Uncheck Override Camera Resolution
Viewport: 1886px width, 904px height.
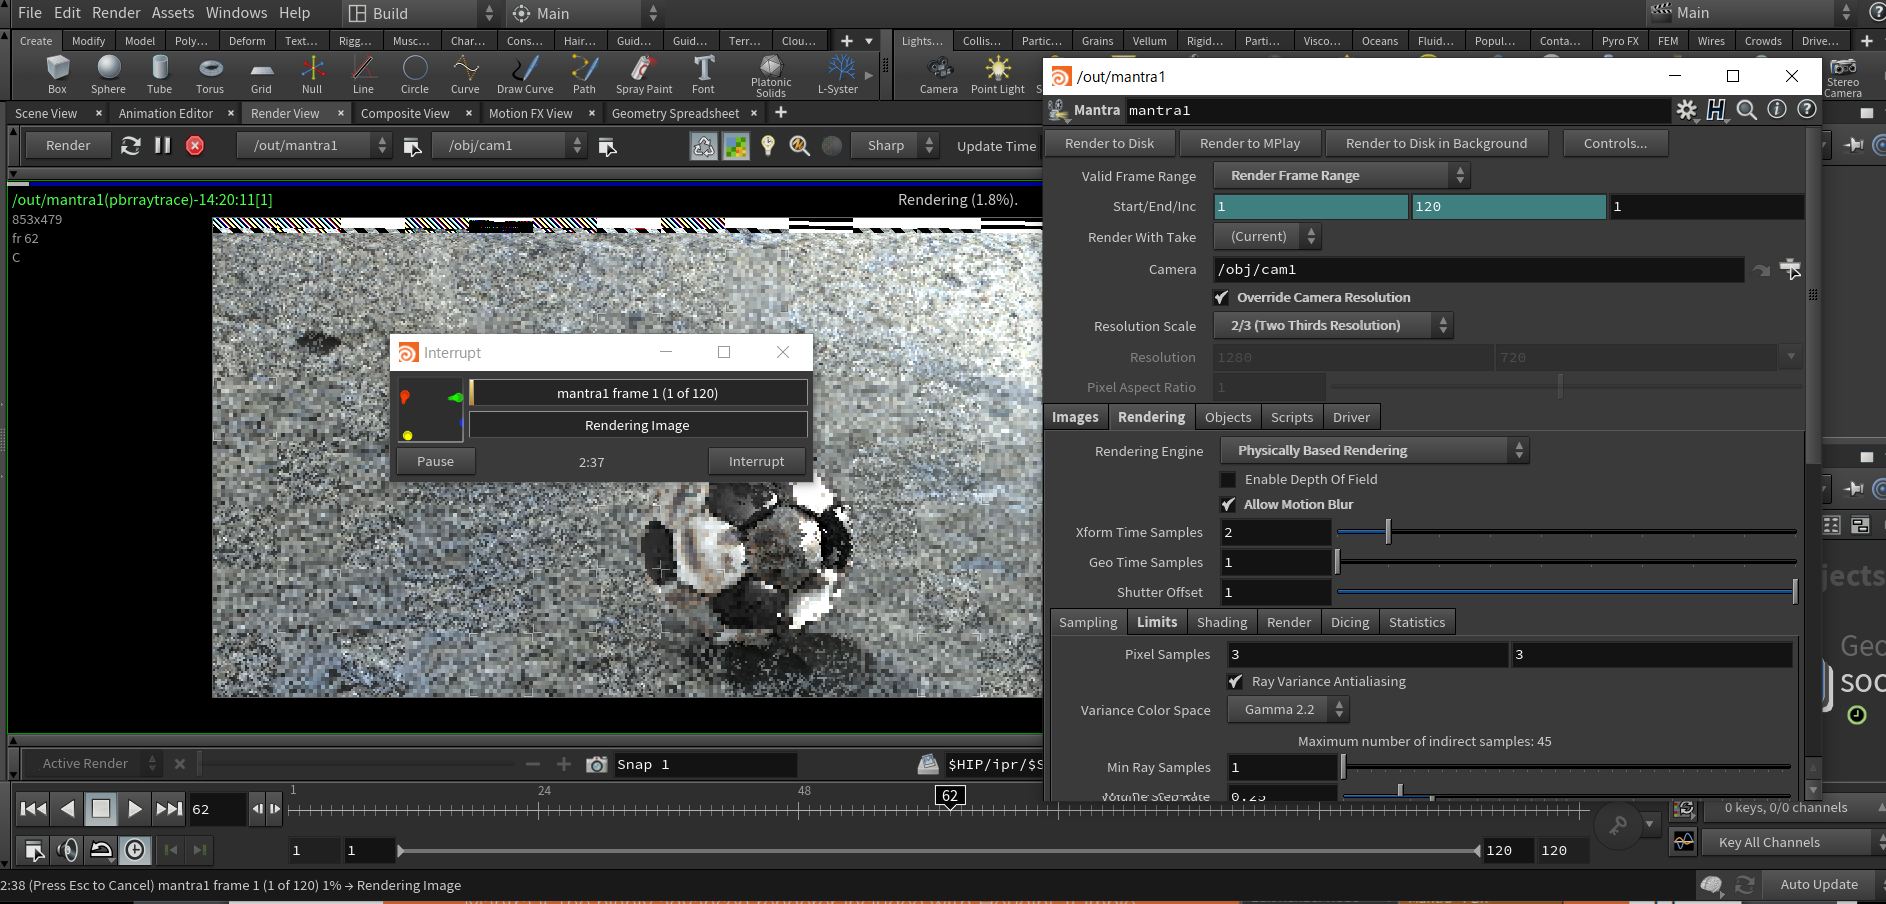(x=1221, y=298)
